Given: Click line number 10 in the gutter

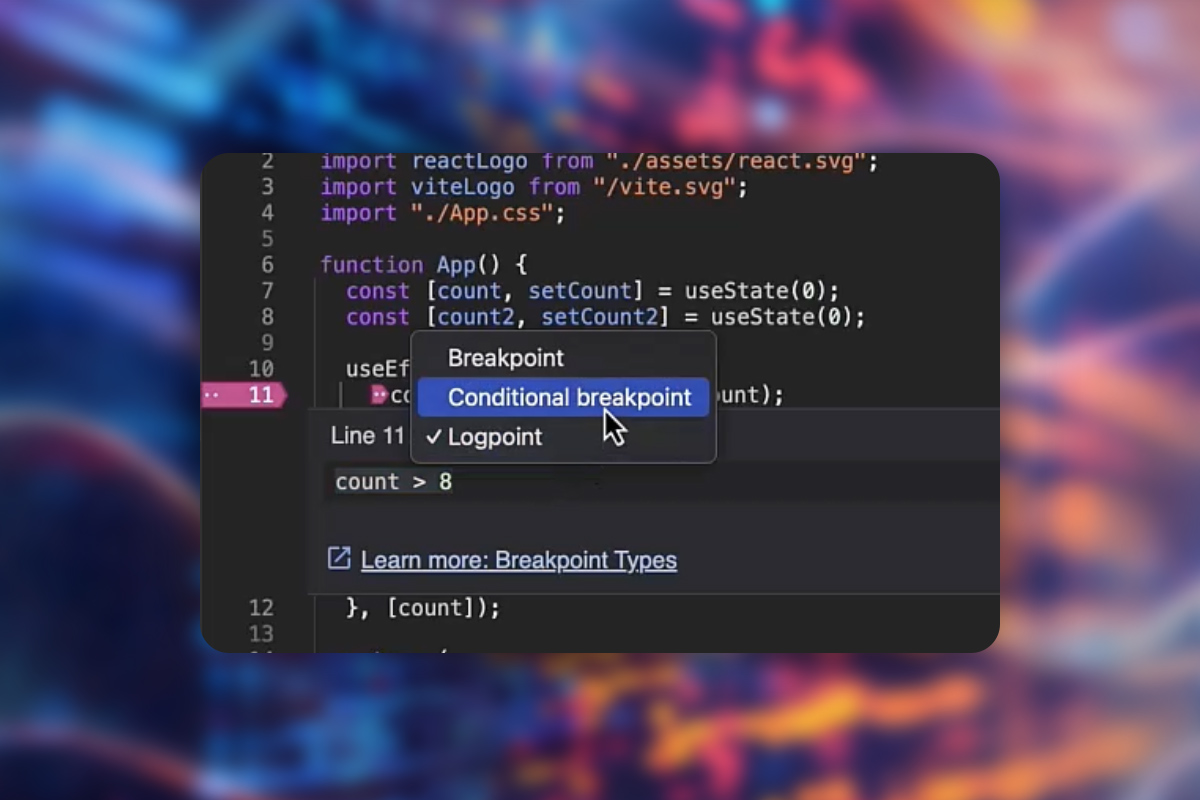Looking at the screenshot, I should (x=261, y=369).
